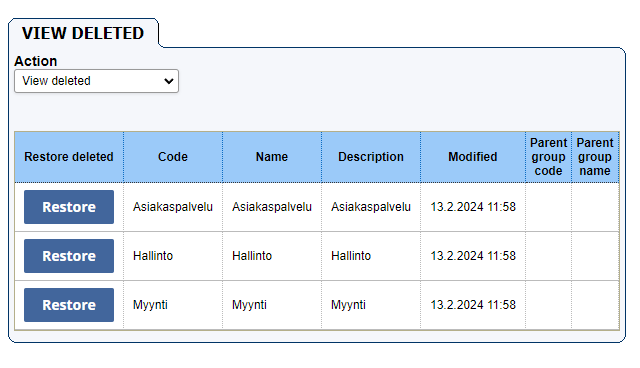Click the Code column header
Image resolution: width=640 pixels, height=368 pixels.
(x=173, y=157)
